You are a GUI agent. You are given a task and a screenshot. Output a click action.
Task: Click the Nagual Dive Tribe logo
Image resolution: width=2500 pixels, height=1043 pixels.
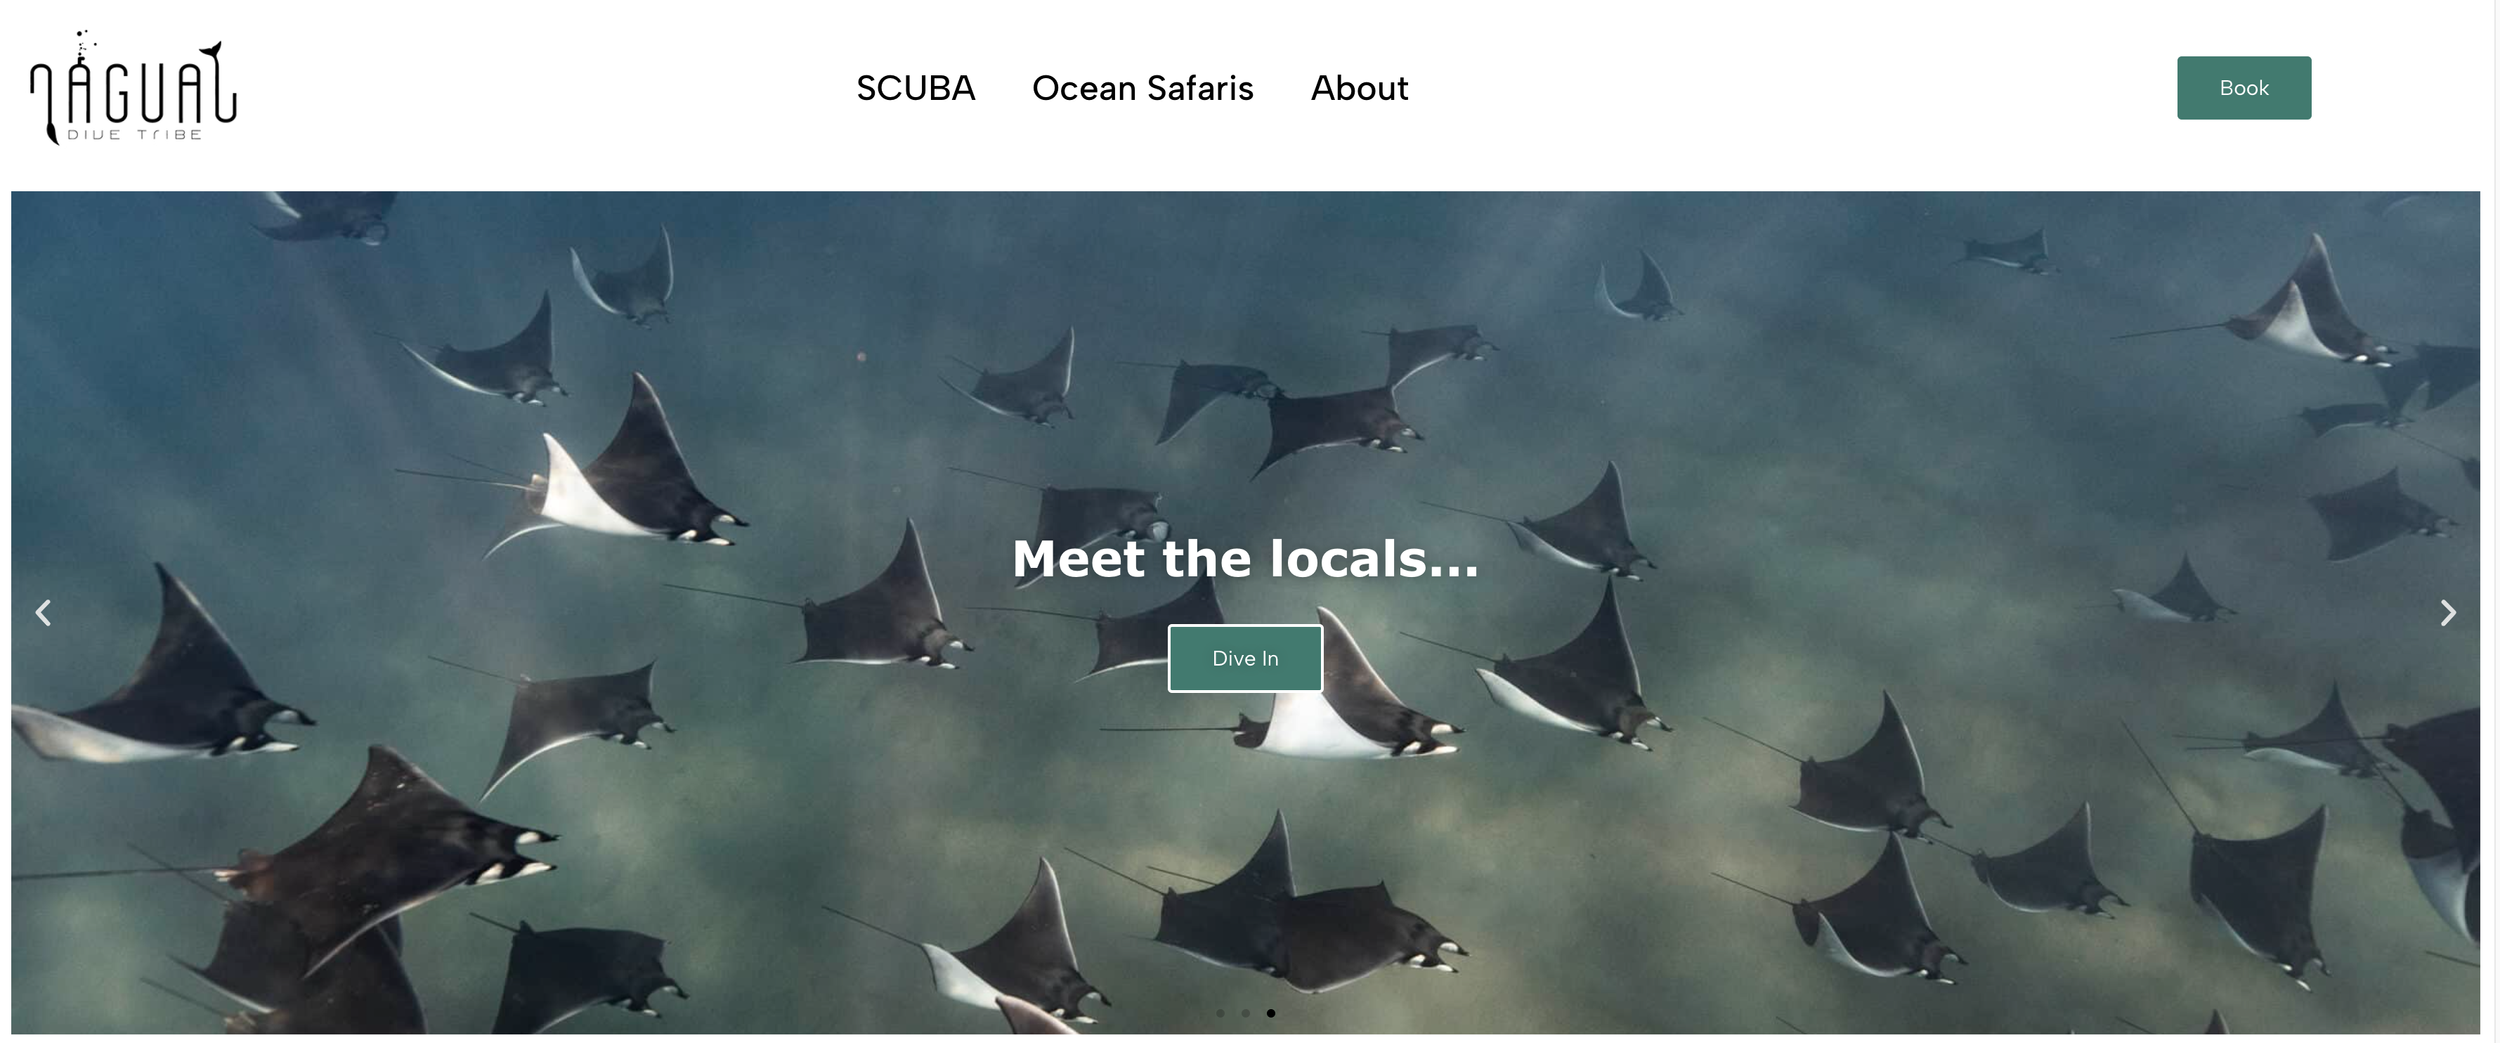coord(133,88)
